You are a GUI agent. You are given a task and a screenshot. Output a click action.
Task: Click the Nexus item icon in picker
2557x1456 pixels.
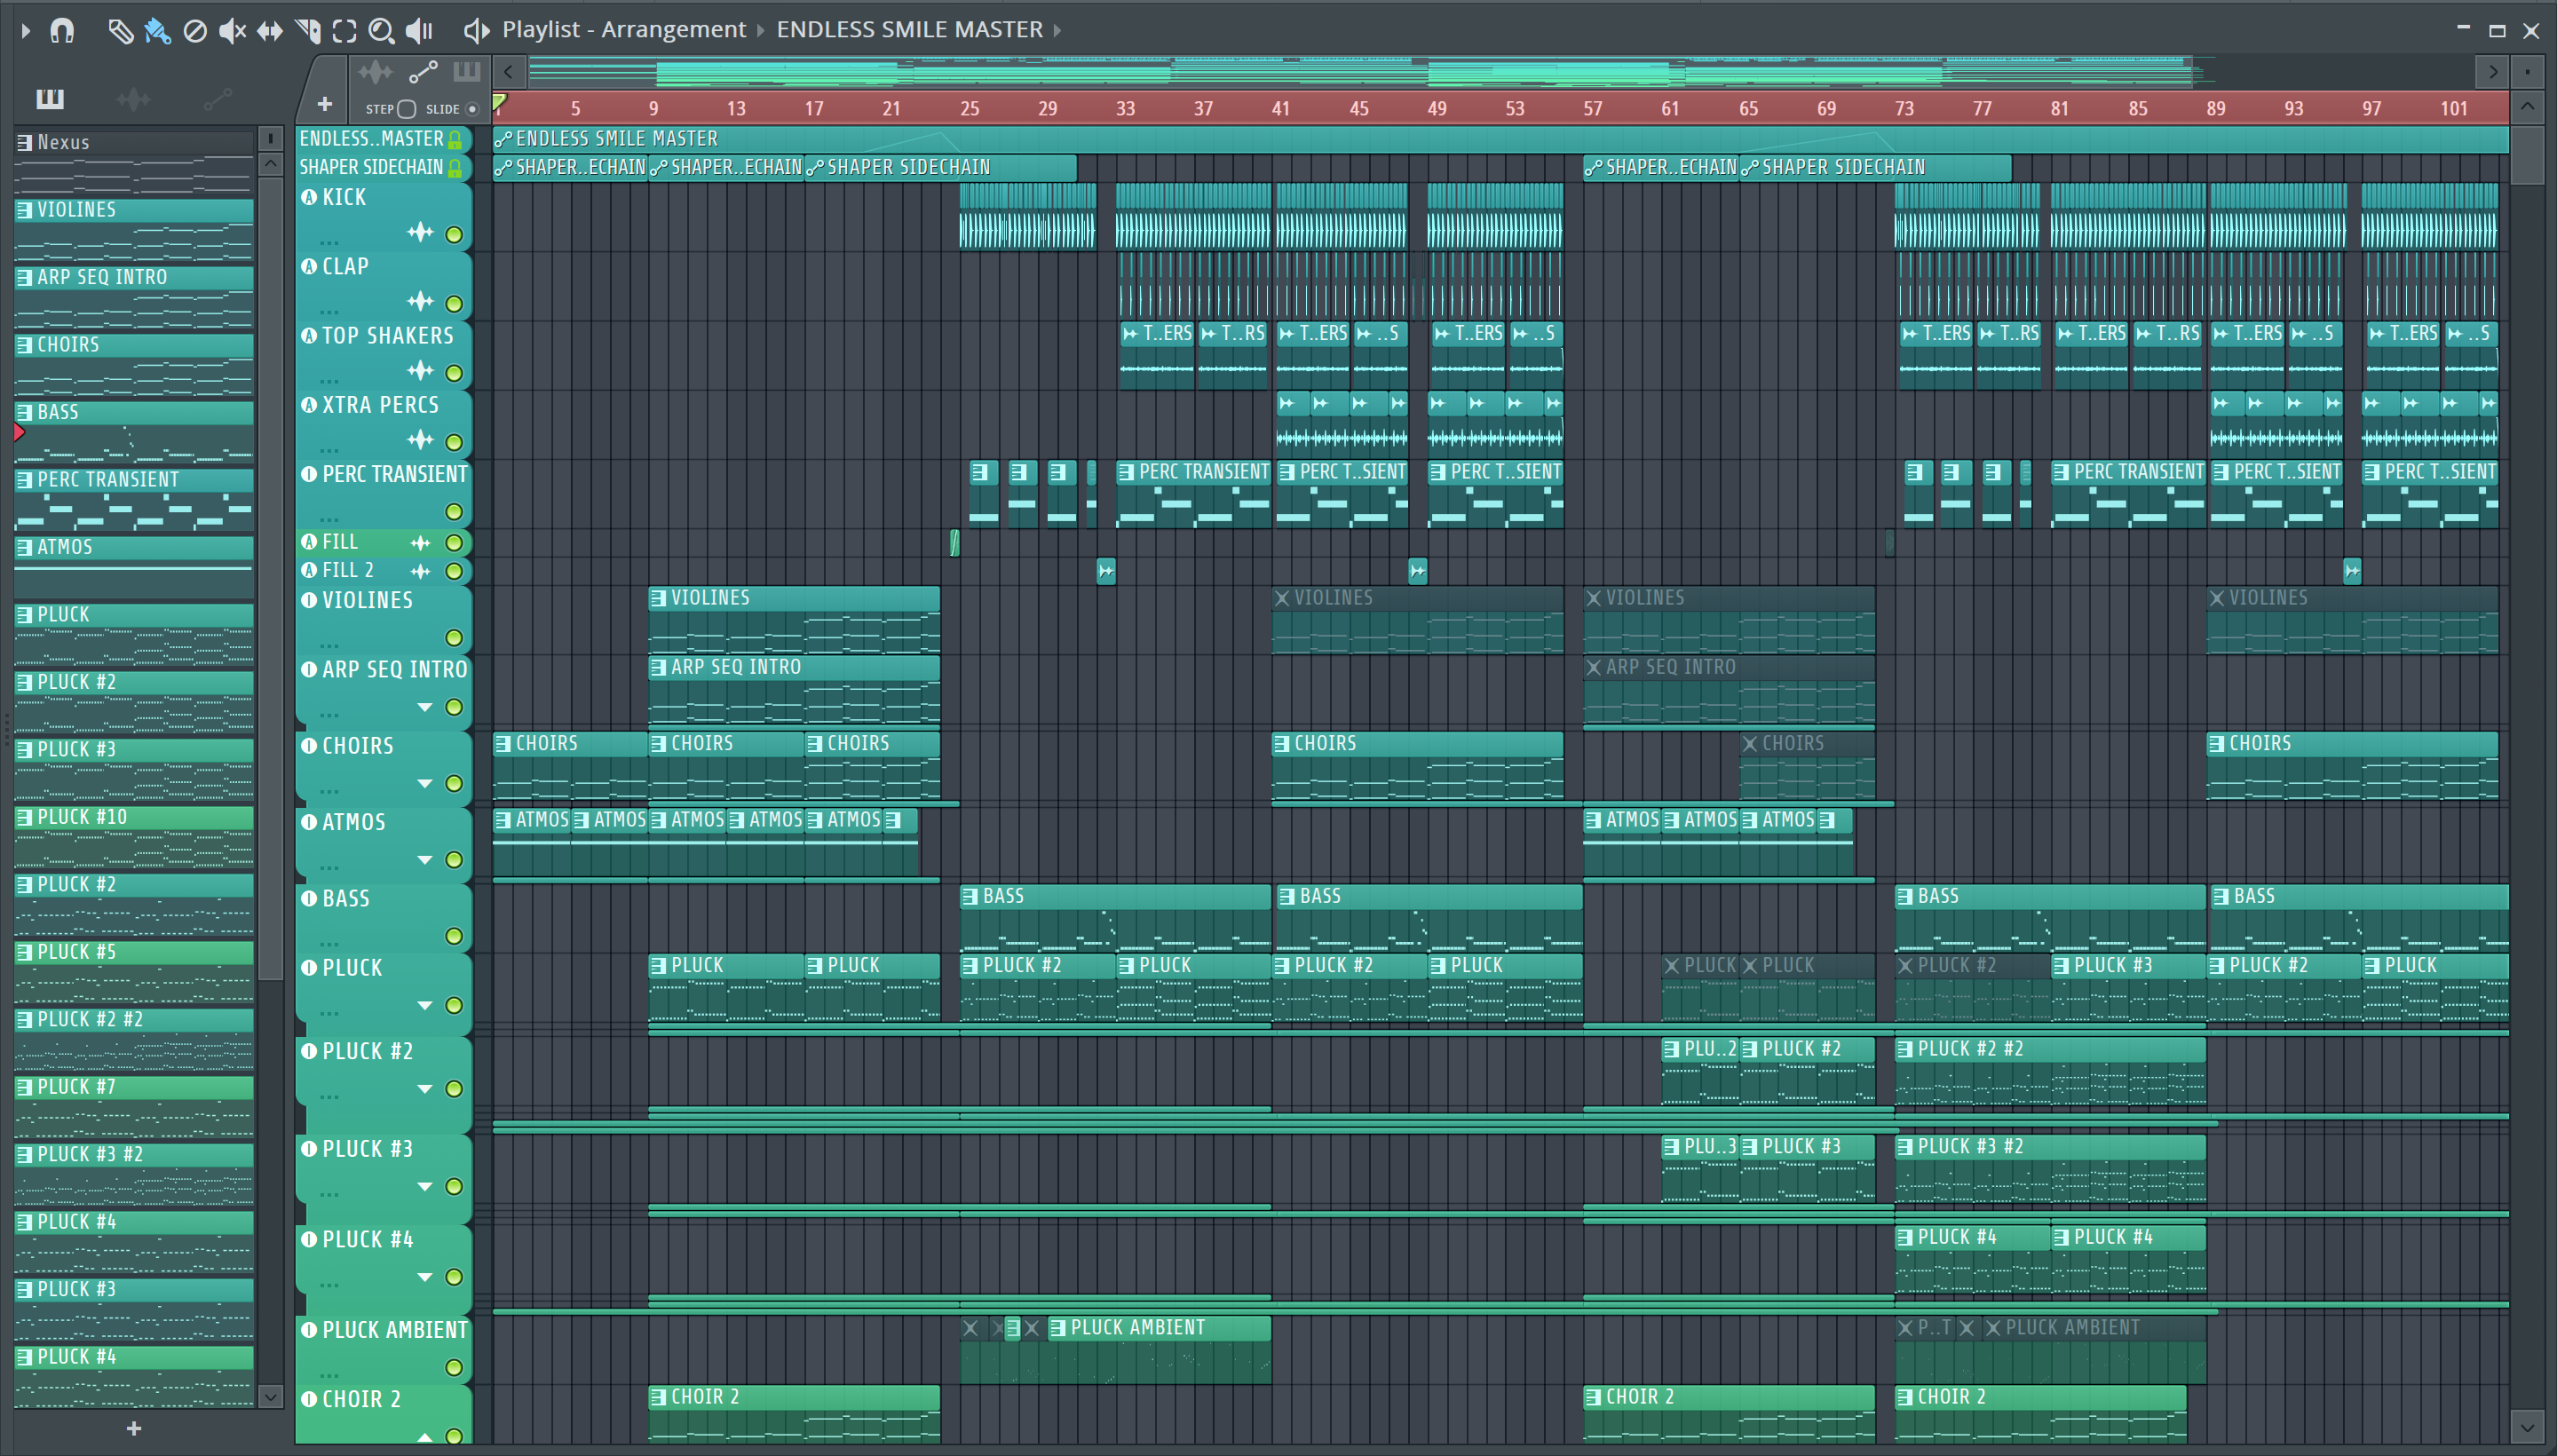tap(24, 143)
